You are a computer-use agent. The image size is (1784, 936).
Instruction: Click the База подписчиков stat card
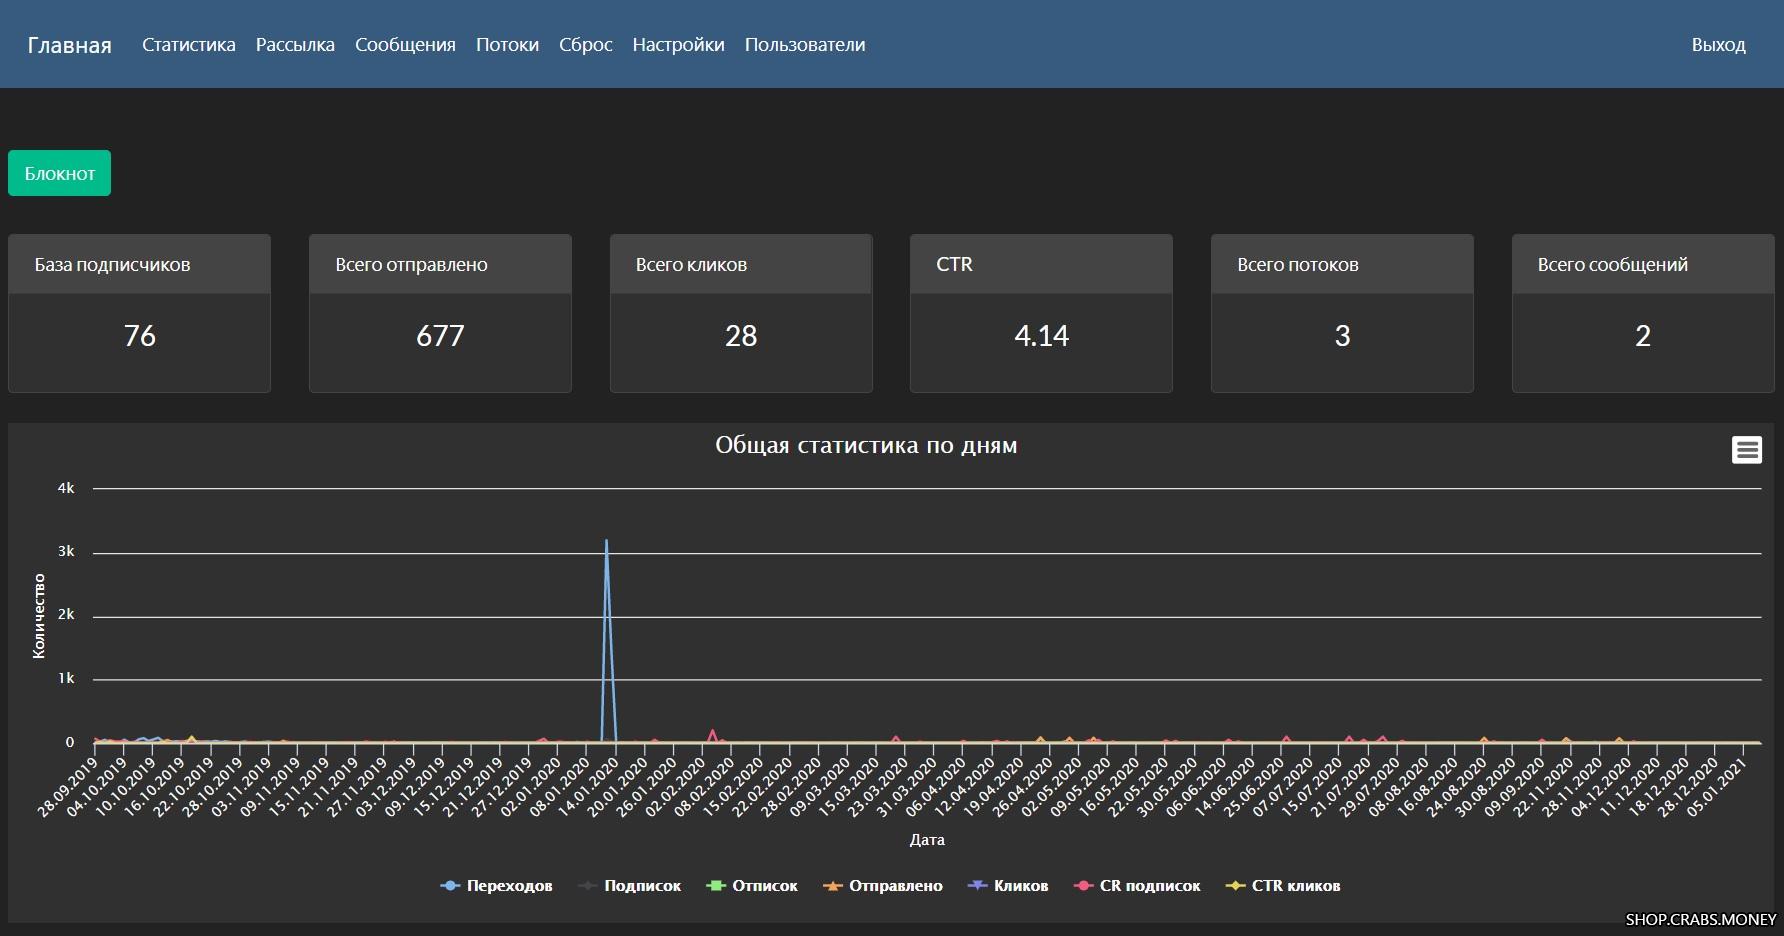[x=139, y=313]
